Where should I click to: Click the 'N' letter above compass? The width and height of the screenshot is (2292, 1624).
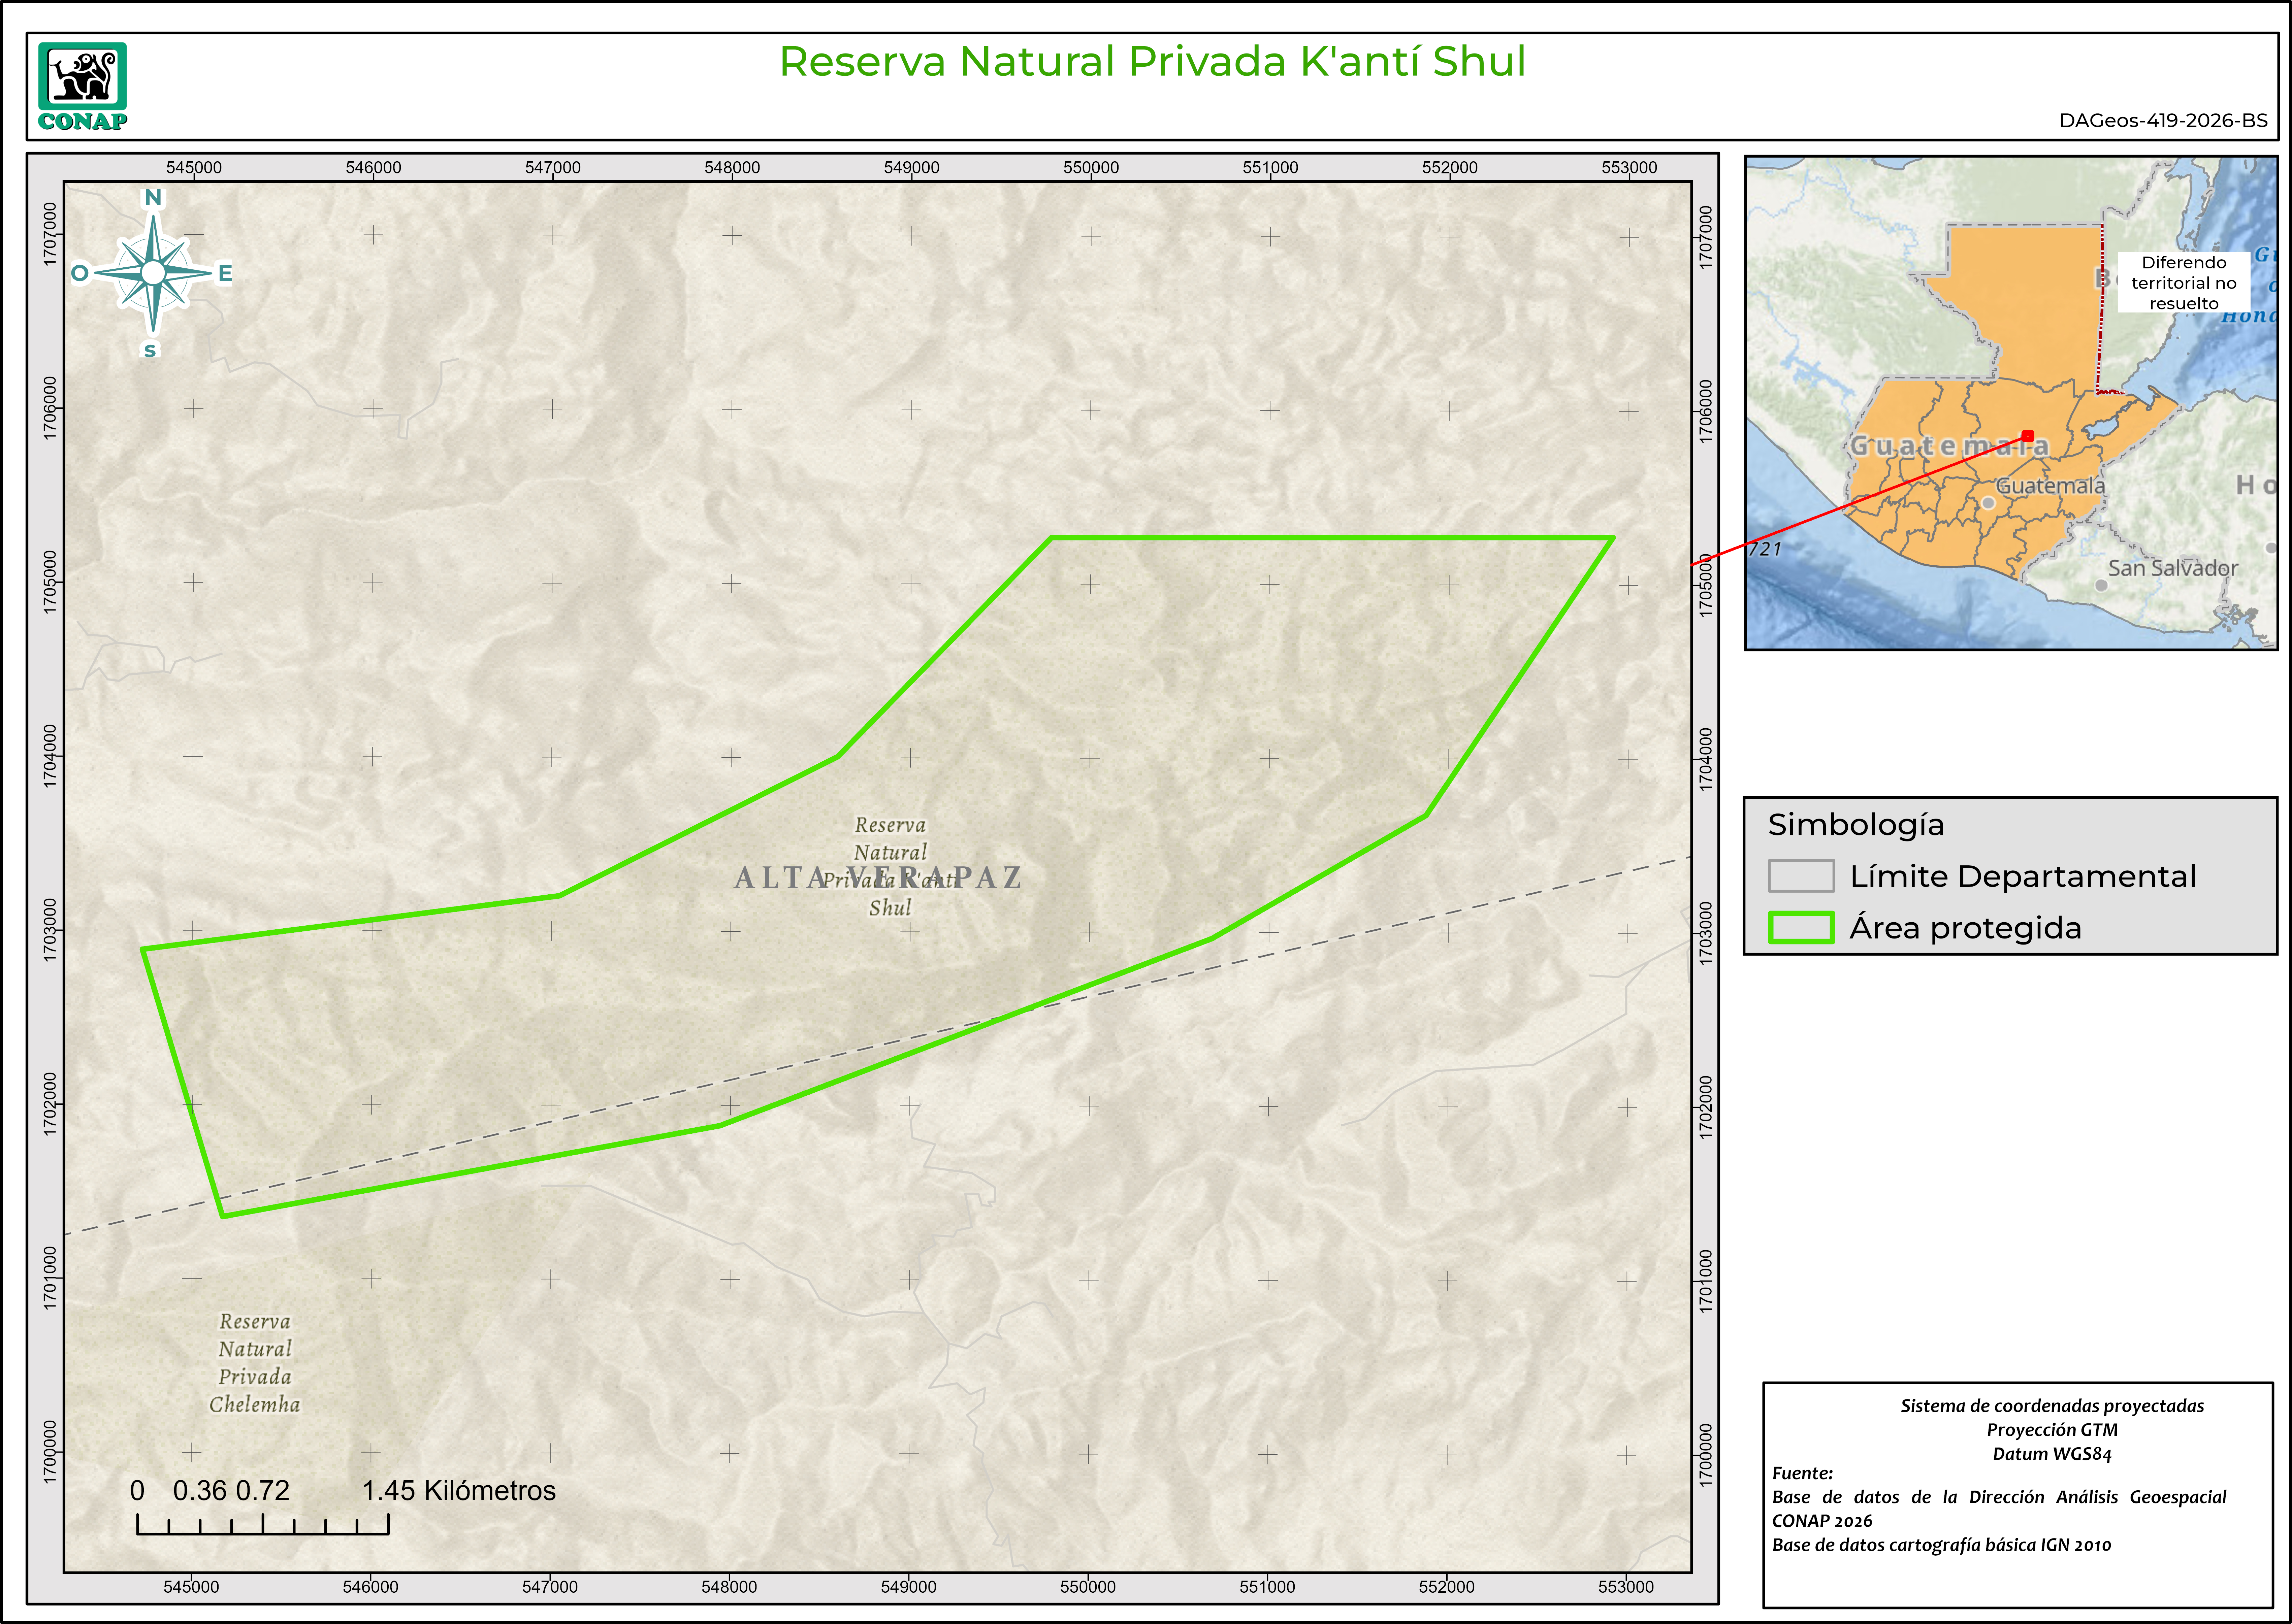(153, 197)
